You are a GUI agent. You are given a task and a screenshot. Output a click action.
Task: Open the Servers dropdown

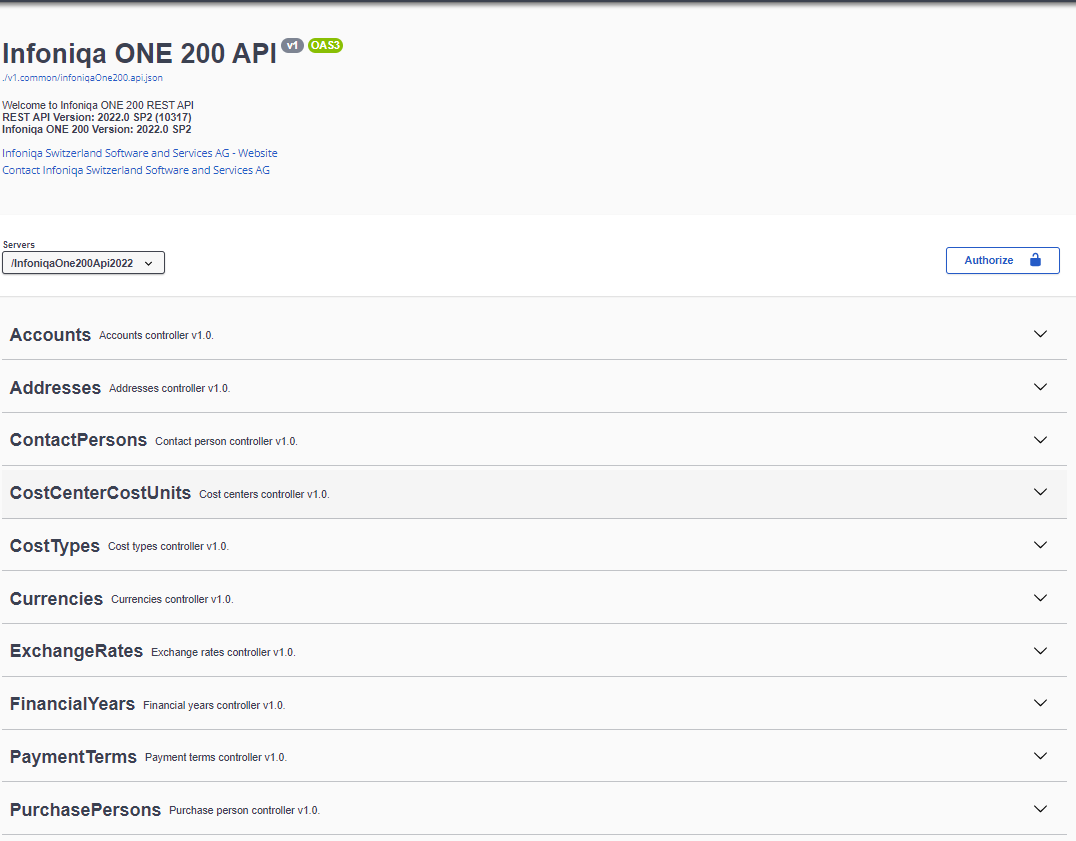tap(83, 263)
